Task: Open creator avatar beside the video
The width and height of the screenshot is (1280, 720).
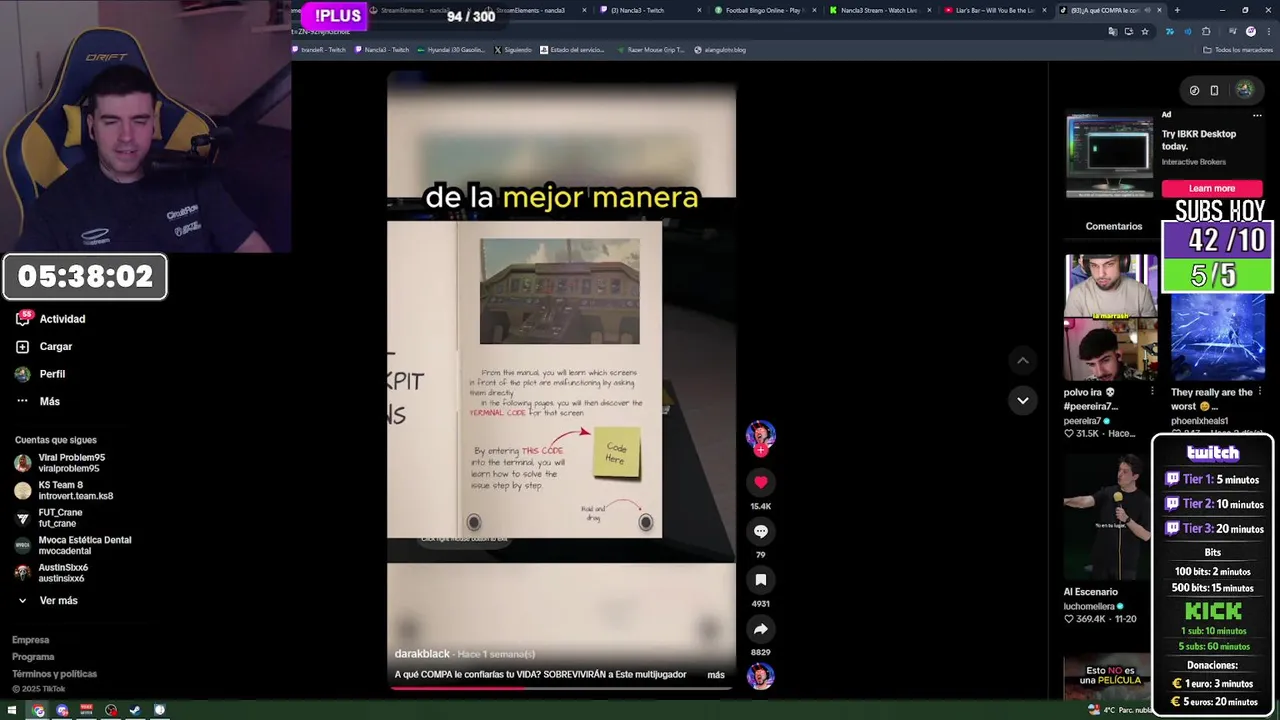Action: click(760, 435)
